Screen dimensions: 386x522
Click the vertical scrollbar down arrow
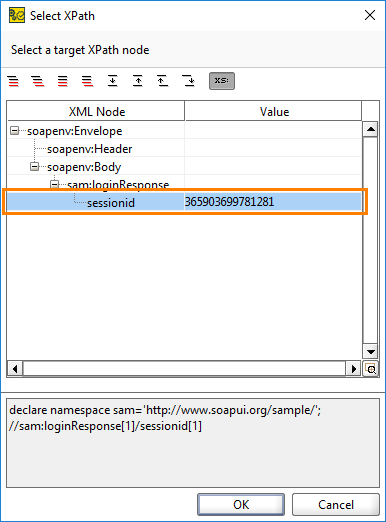click(371, 351)
